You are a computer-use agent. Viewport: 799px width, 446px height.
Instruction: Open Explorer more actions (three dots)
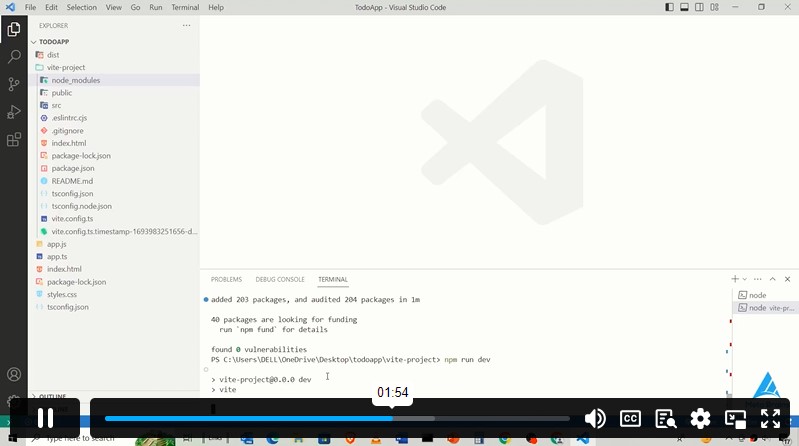tap(187, 25)
